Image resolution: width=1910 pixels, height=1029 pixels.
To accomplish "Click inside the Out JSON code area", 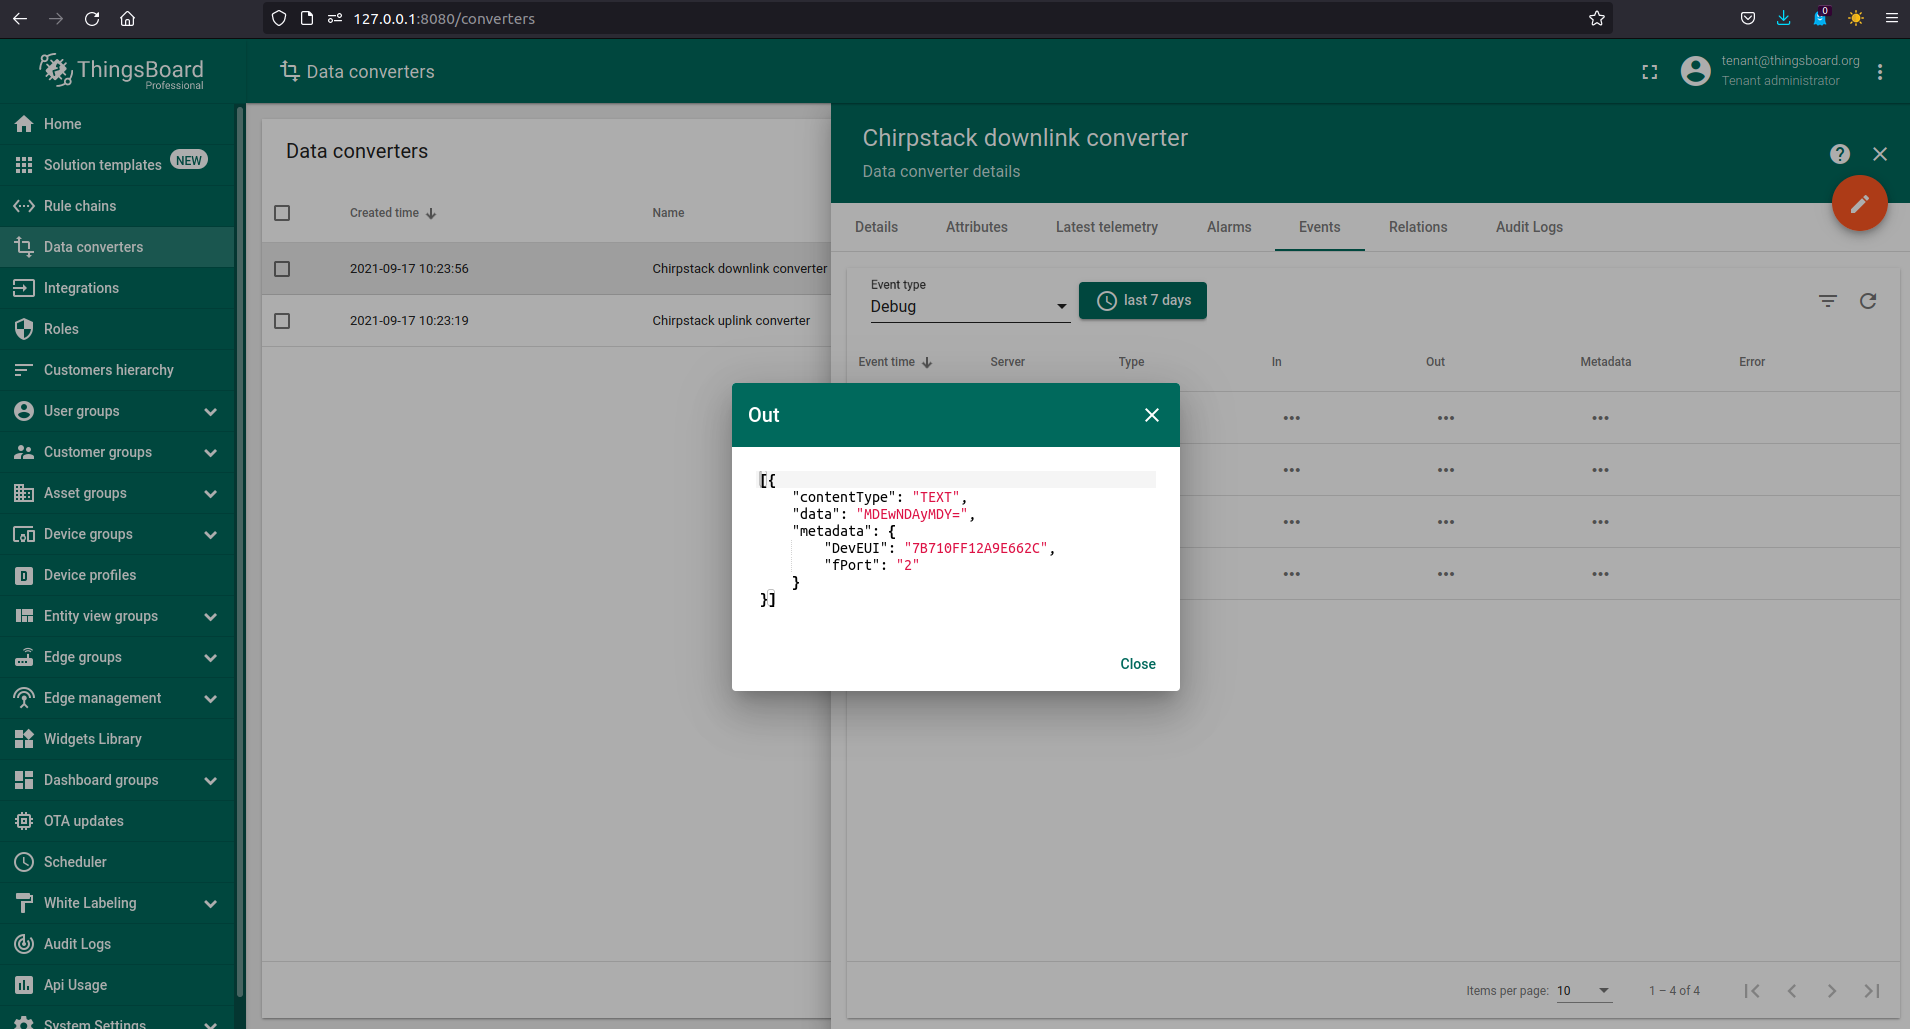I will pyautogui.click(x=956, y=540).
